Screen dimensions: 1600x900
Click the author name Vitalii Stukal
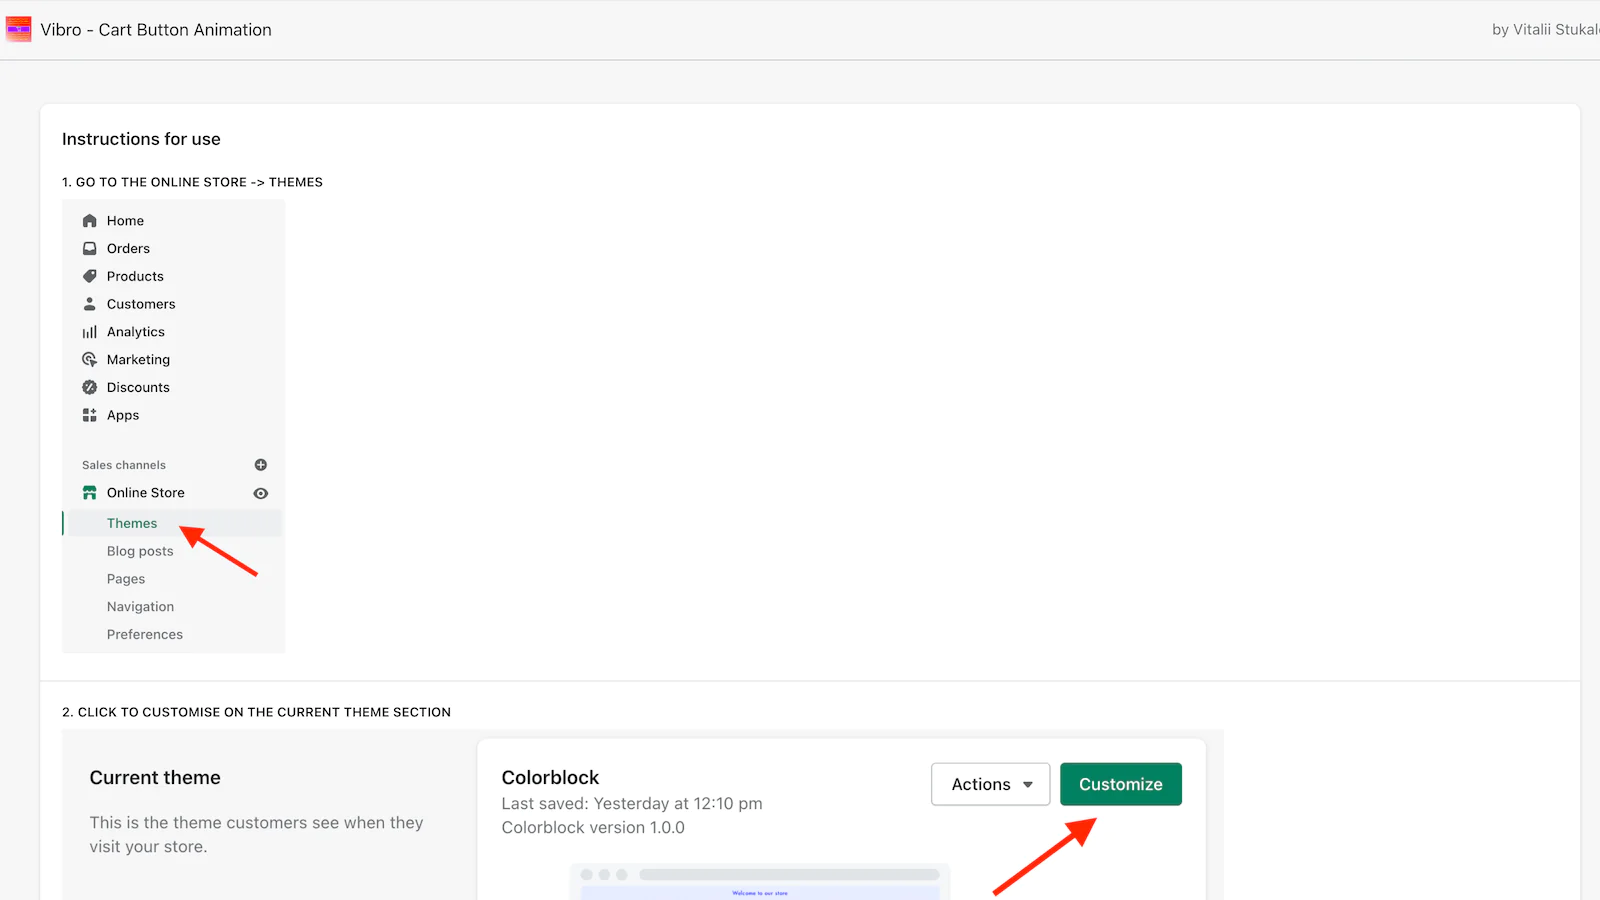coord(1556,30)
